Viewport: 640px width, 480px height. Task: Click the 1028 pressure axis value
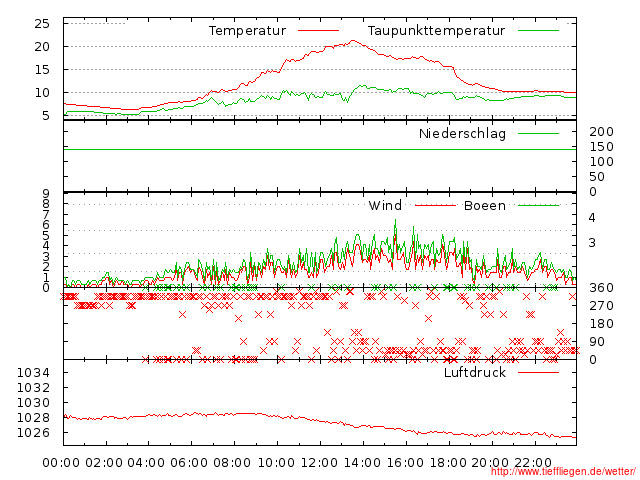33,418
